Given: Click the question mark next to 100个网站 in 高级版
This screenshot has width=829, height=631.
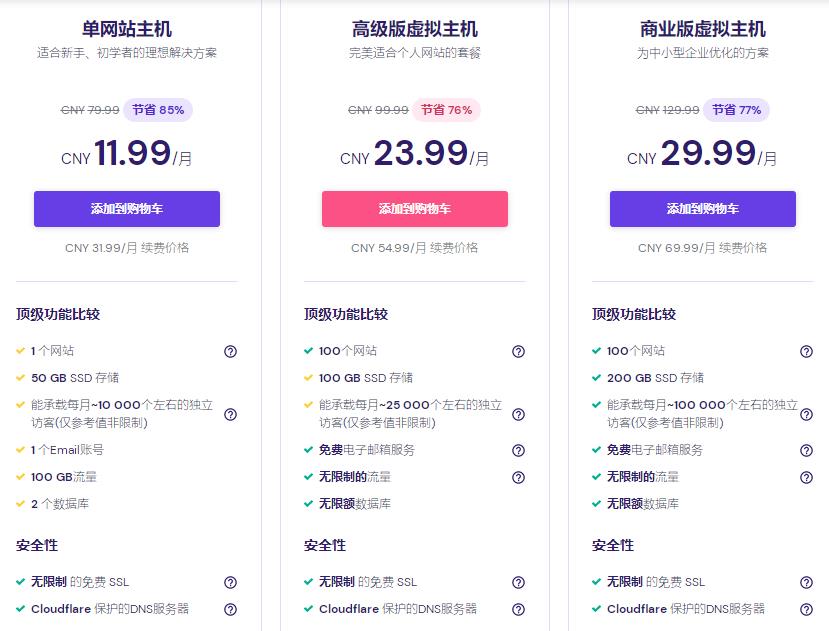Looking at the screenshot, I should click(x=518, y=351).
